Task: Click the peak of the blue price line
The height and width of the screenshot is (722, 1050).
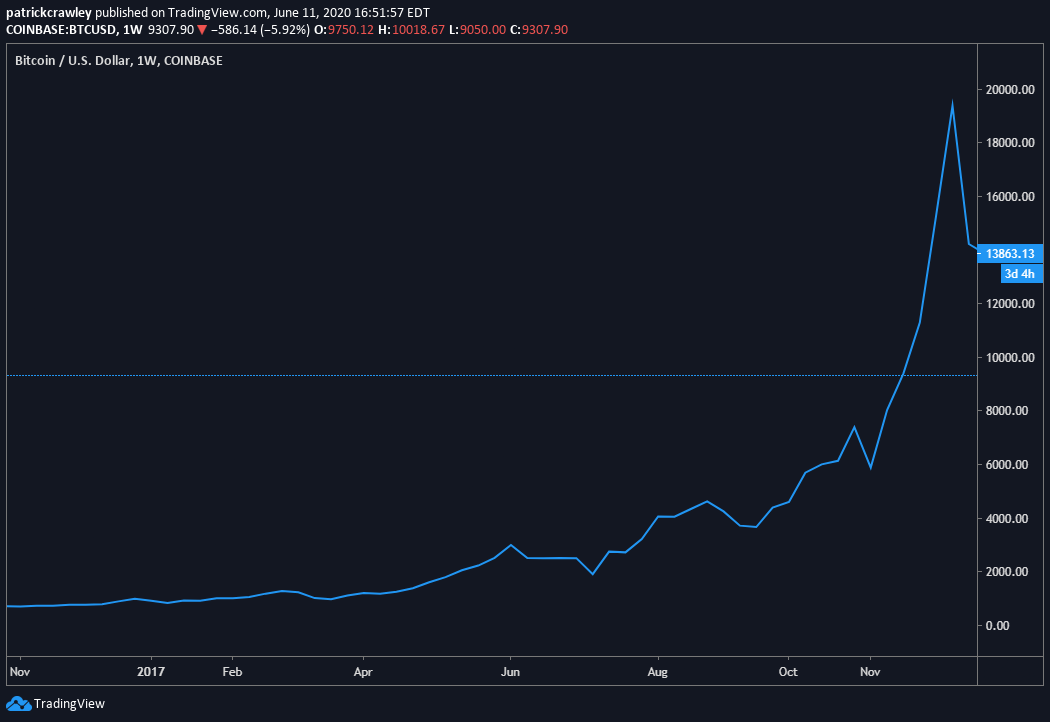Action: coord(952,104)
